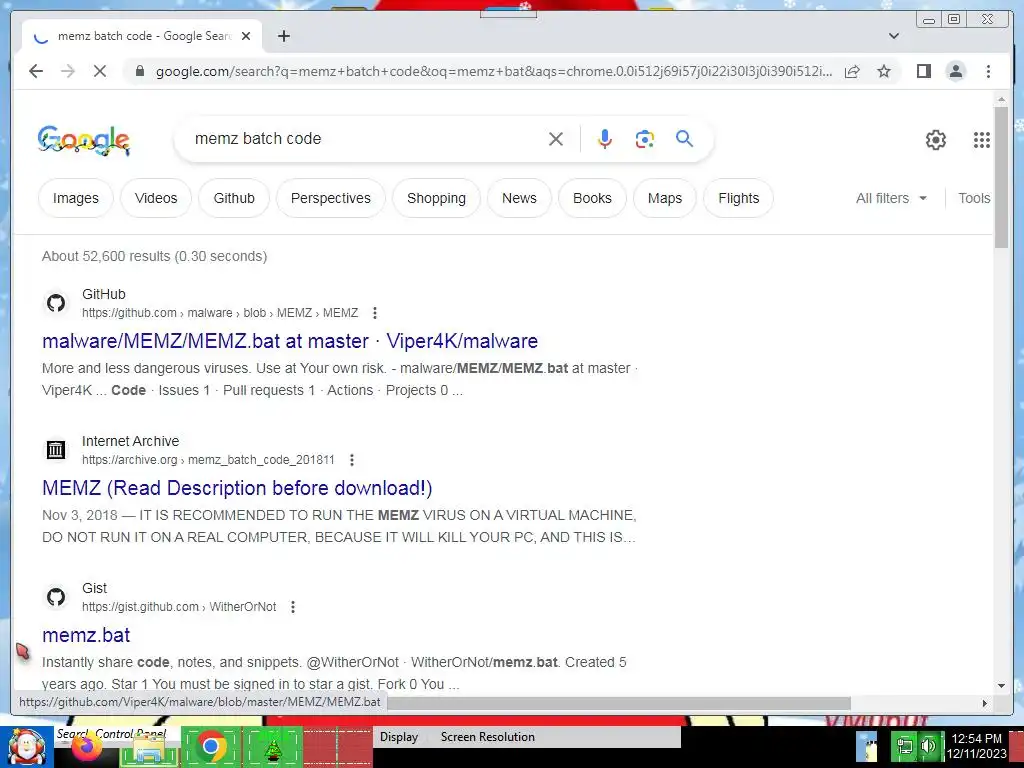Expand the All filters dropdown
This screenshot has height=768, width=1024.
click(x=891, y=198)
